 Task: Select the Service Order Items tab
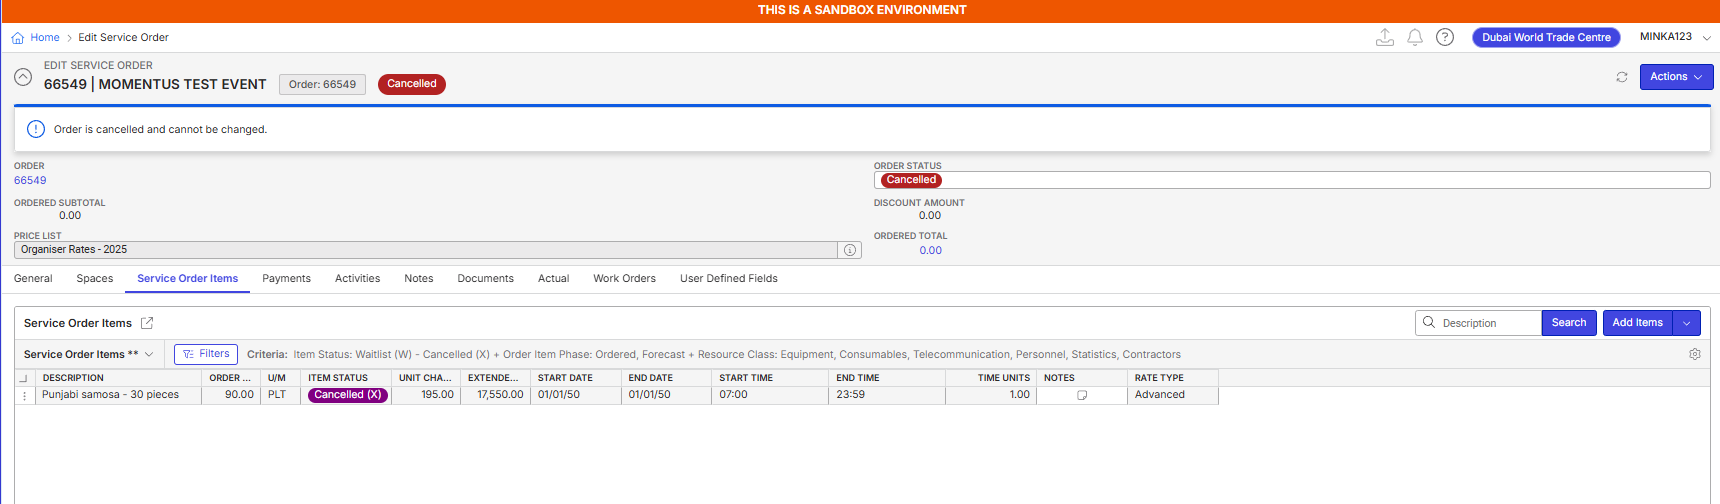(187, 279)
